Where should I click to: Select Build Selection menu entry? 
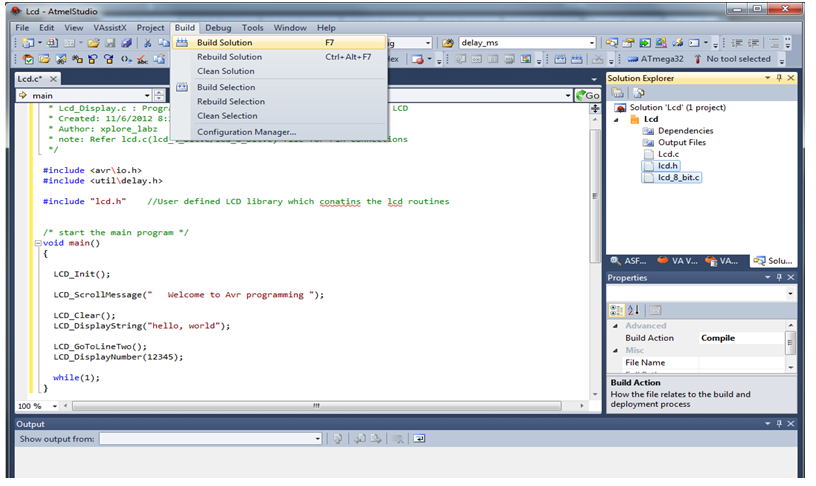pyautogui.click(x=279, y=87)
